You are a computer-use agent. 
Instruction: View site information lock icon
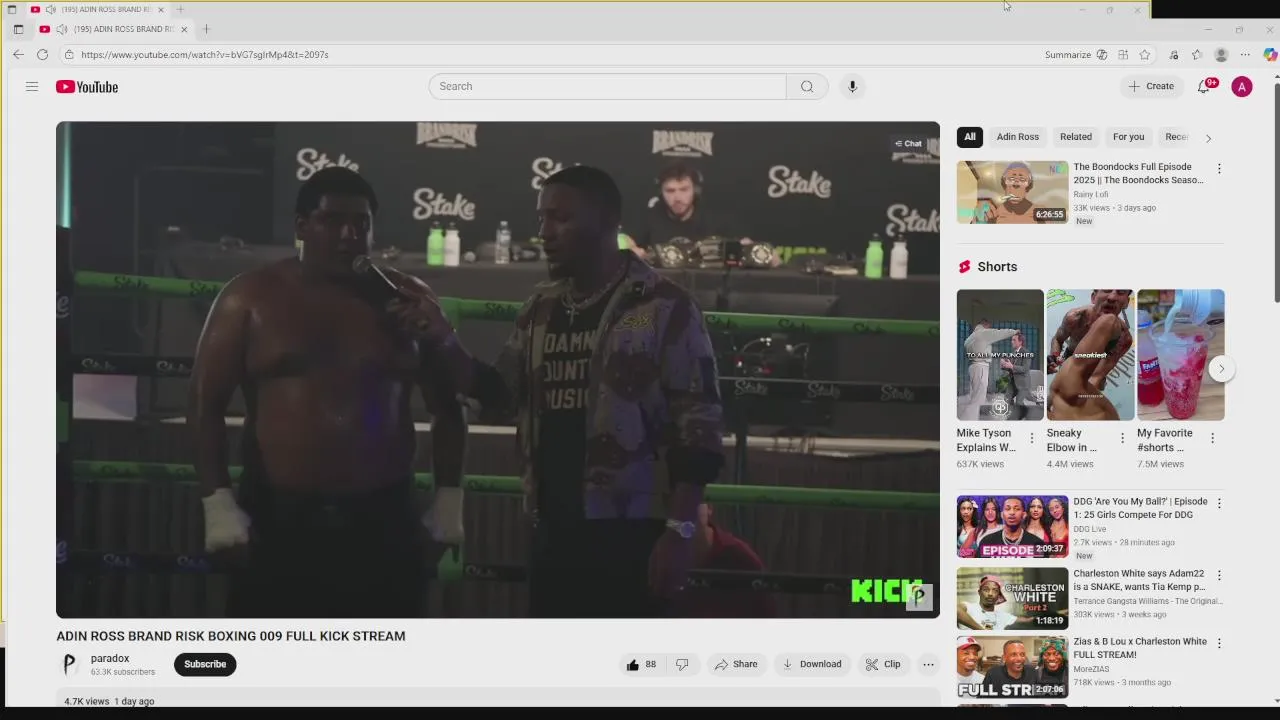pyautogui.click(x=69, y=55)
